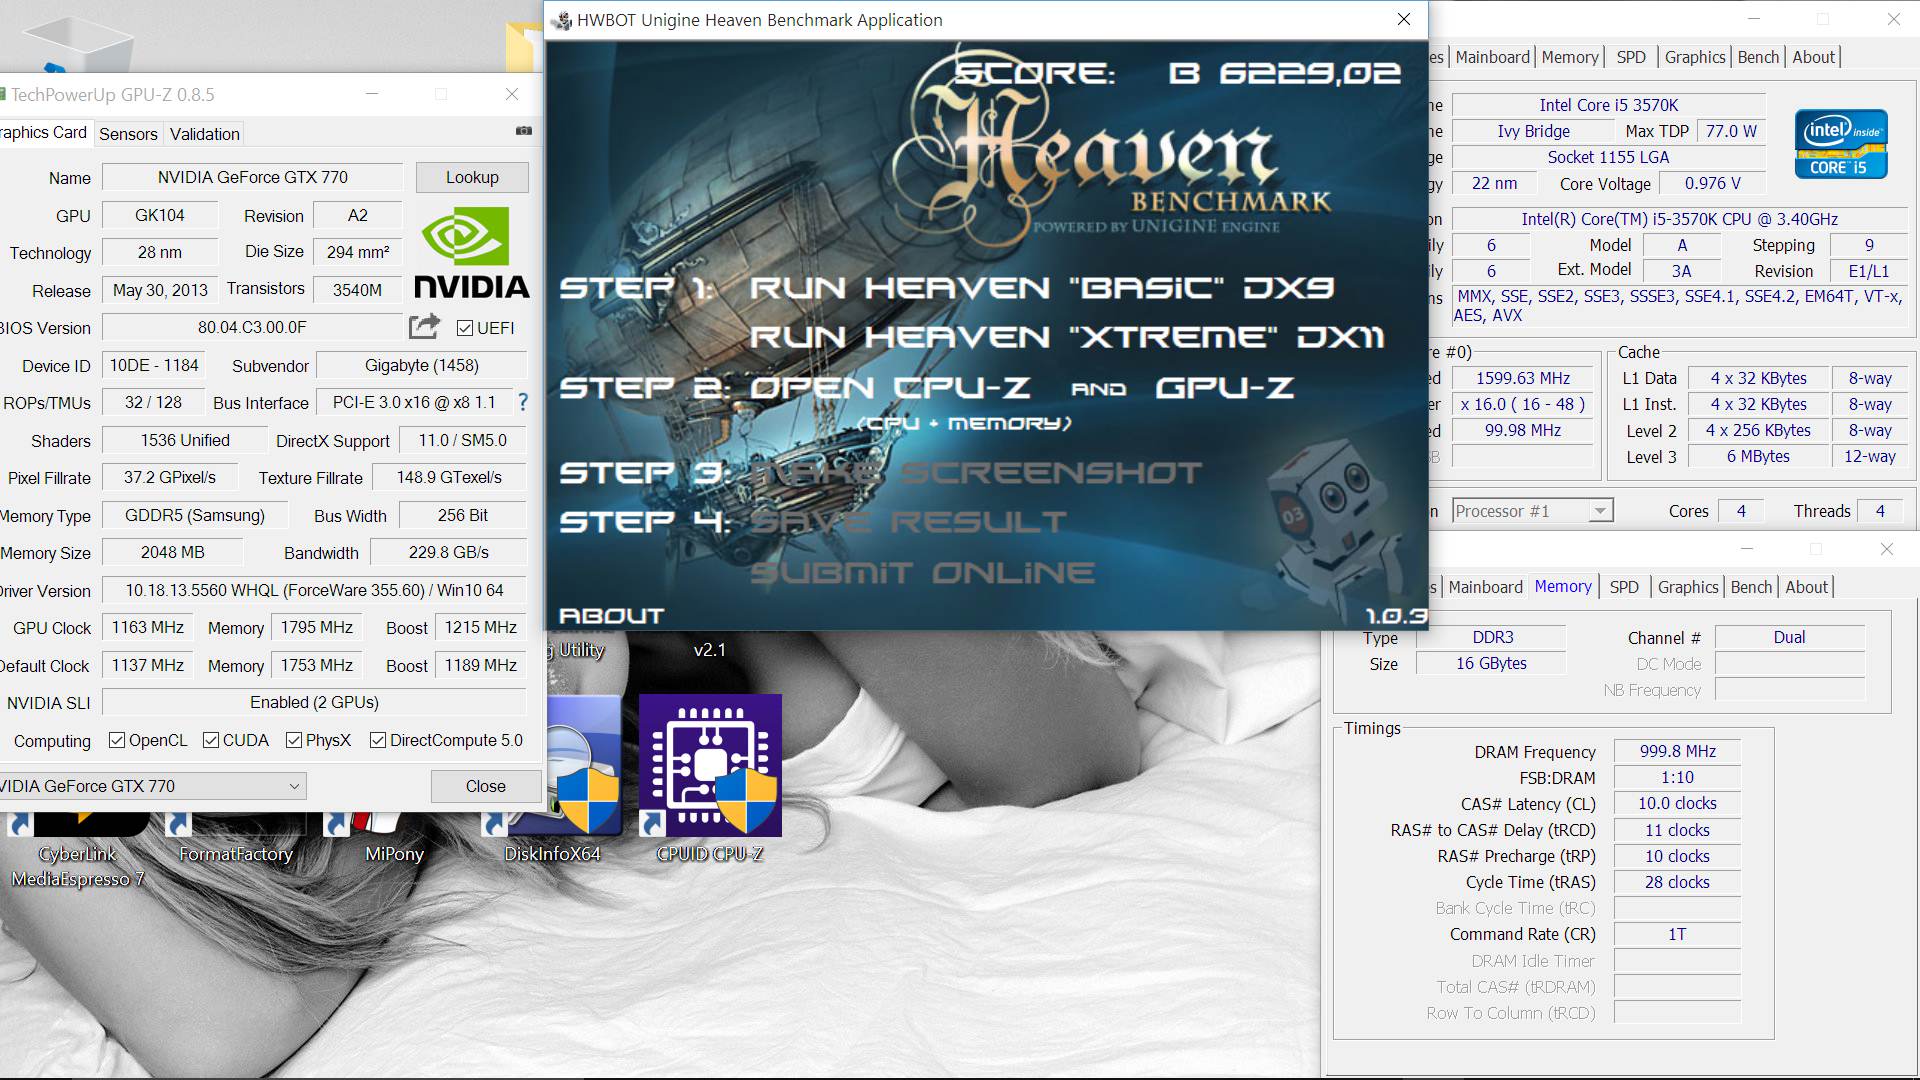The height and width of the screenshot is (1080, 1920).
Task: Open SPD tab in upper CPU-Z window
Action: 1631,57
